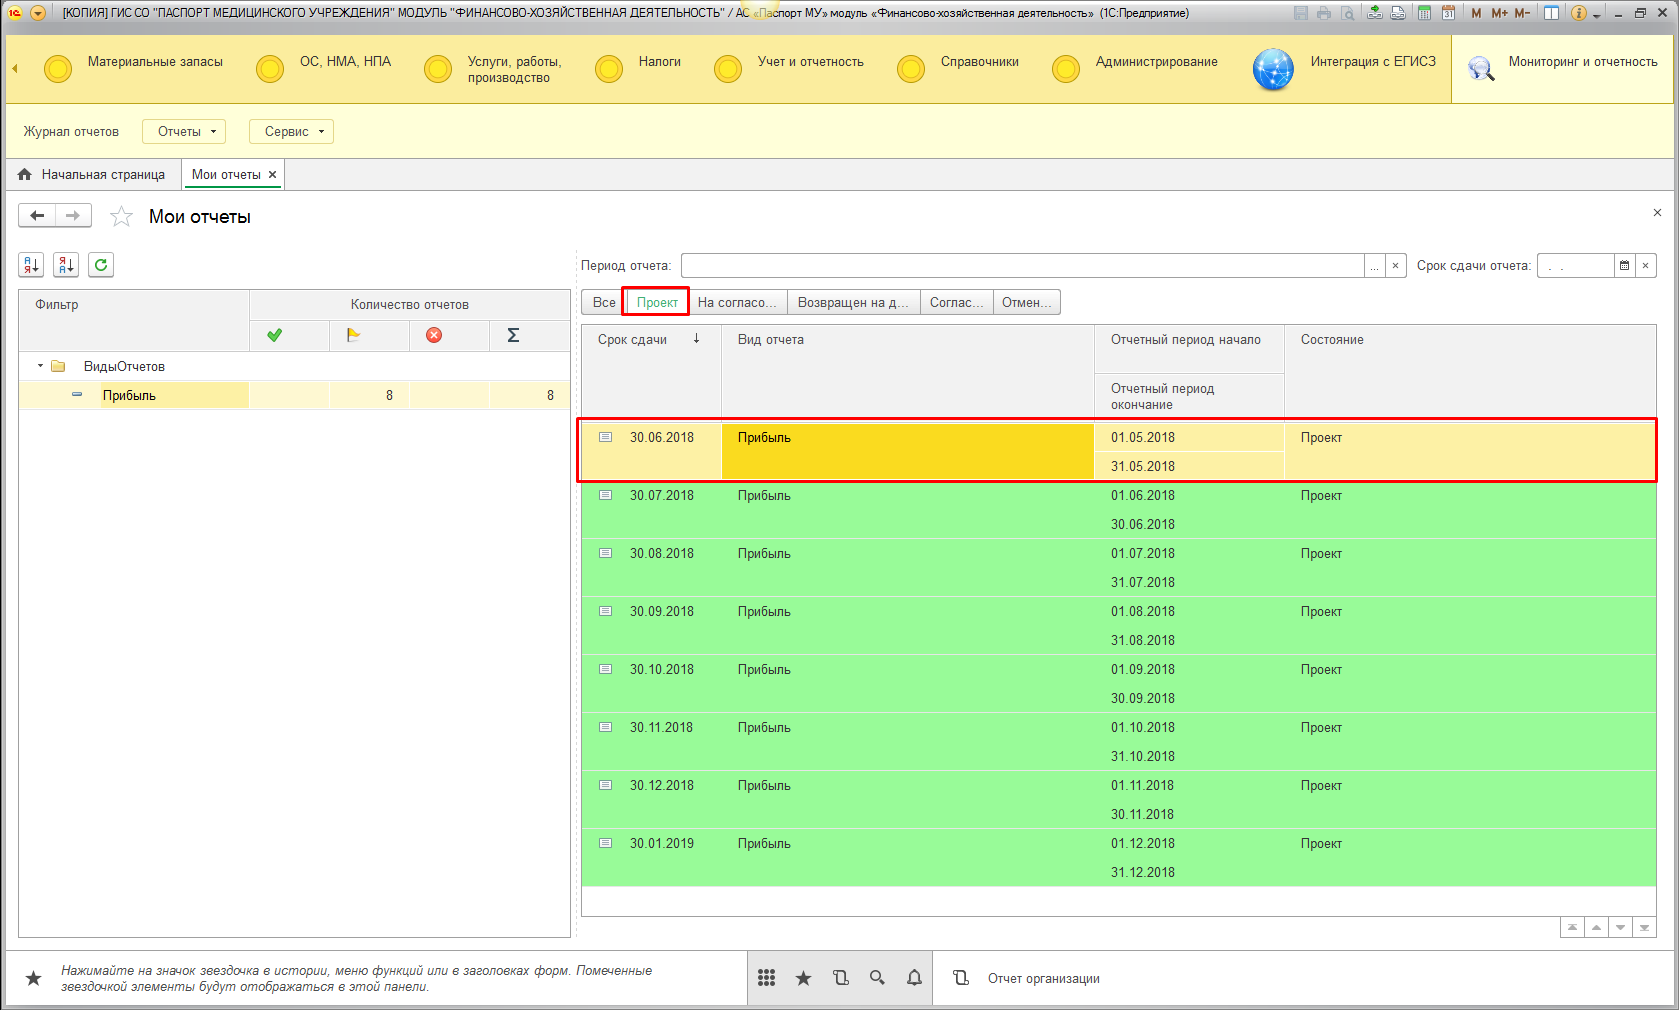Expand the Сервис dropdown menu

click(291, 131)
